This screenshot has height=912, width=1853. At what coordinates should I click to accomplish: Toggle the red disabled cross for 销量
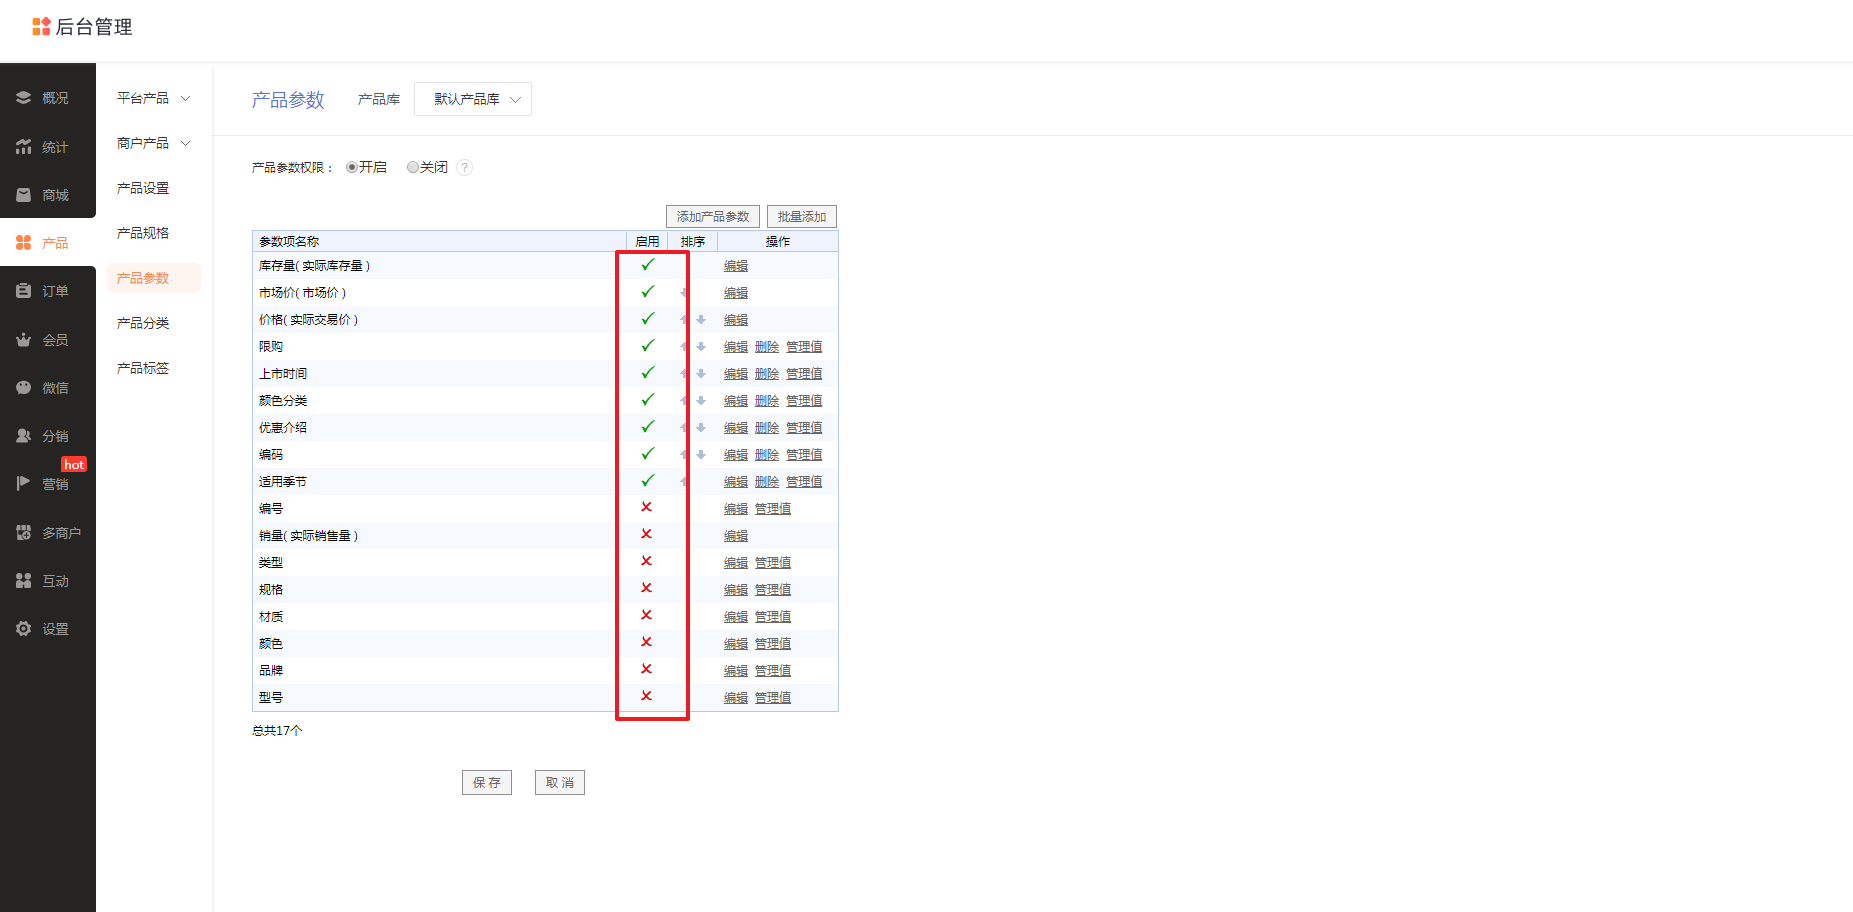pos(647,534)
